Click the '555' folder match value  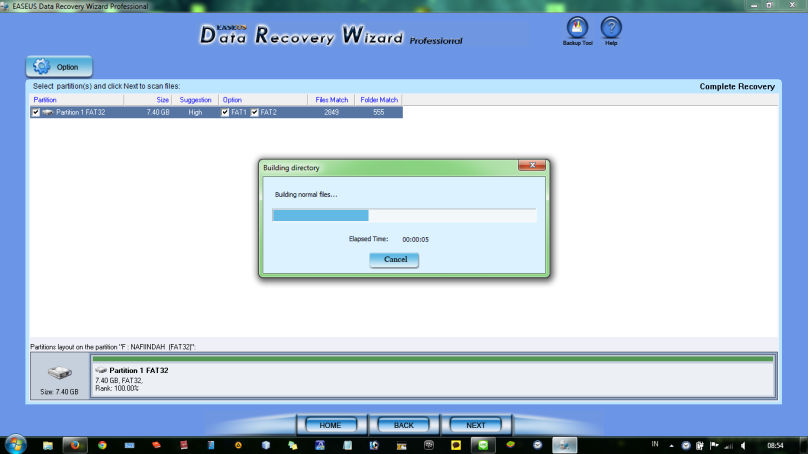coord(379,112)
